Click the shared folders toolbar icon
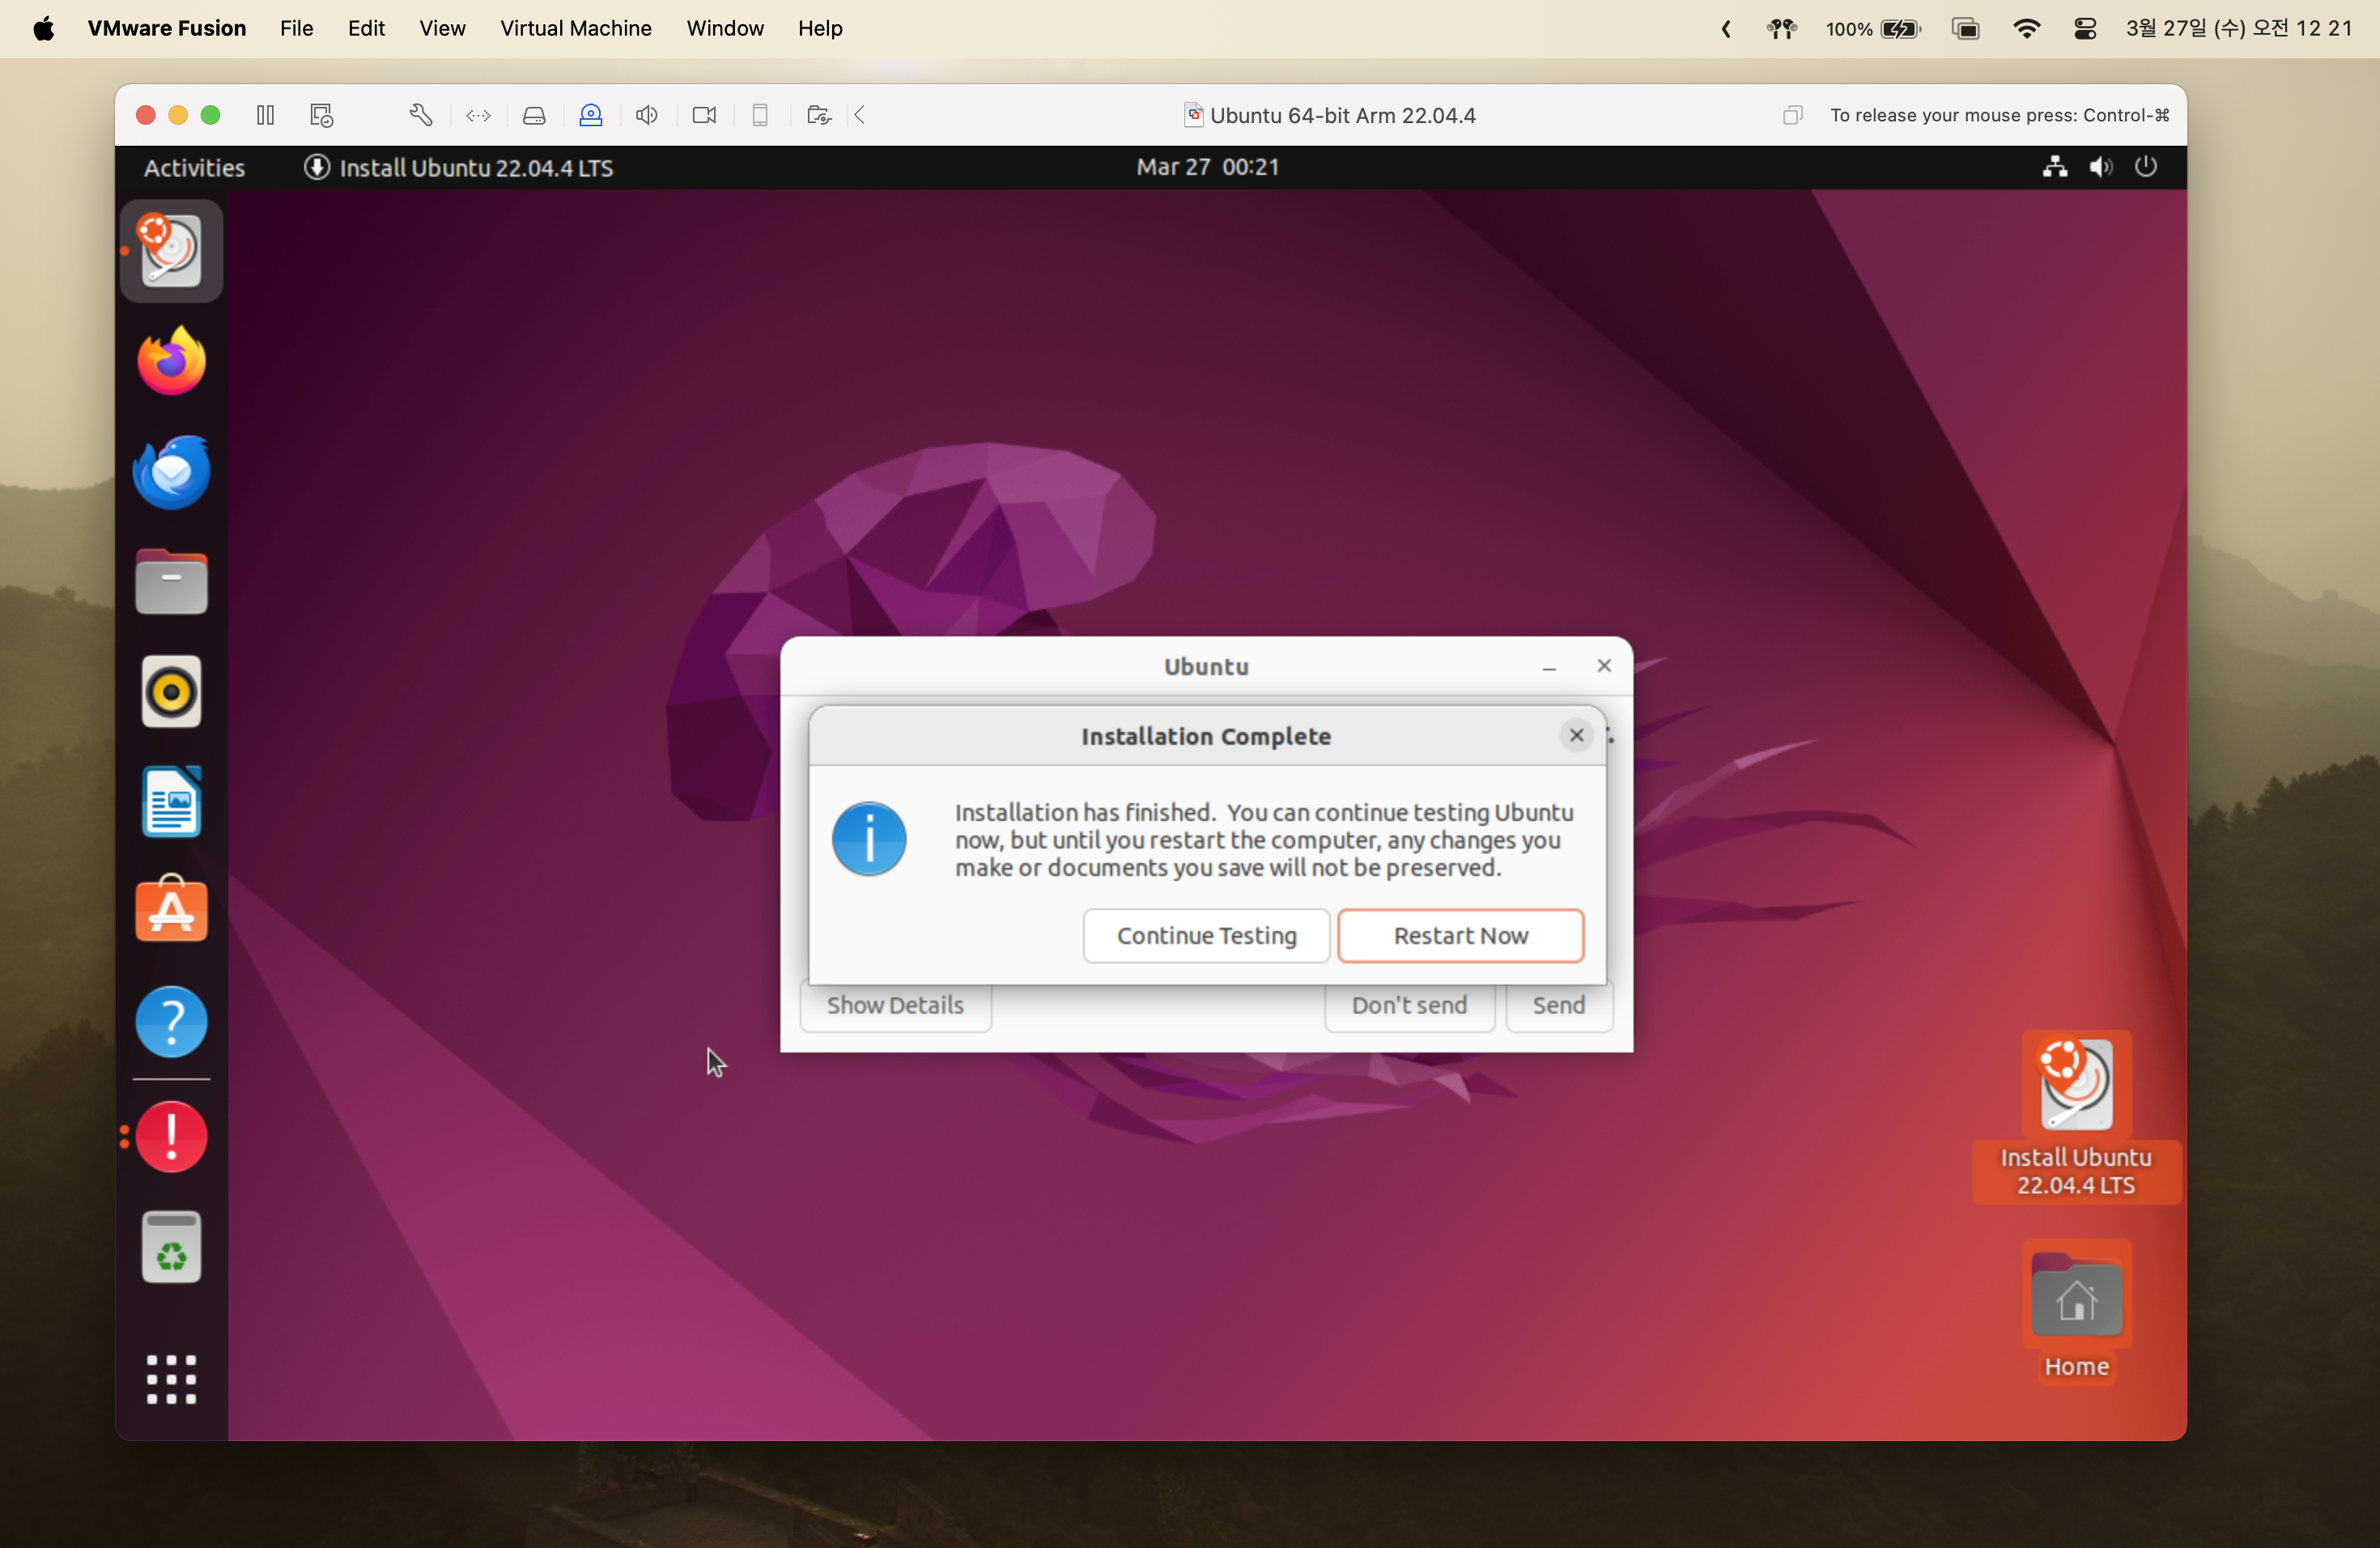This screenshot has height=1548, width=2380. (x=818, y=115)
